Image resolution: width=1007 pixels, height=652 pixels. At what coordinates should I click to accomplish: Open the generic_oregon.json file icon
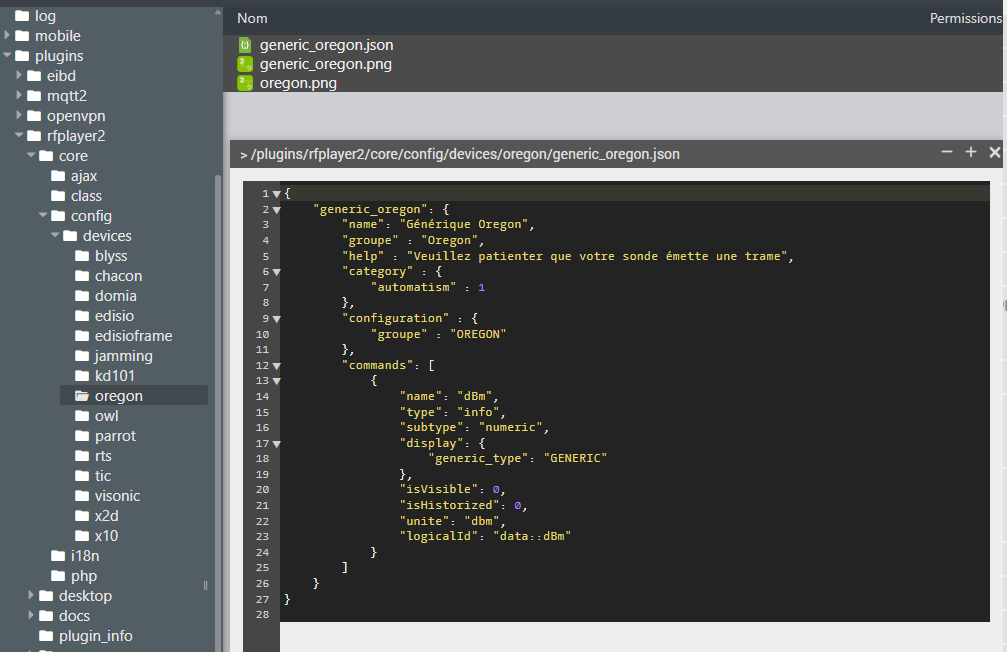tap(245, 45)
